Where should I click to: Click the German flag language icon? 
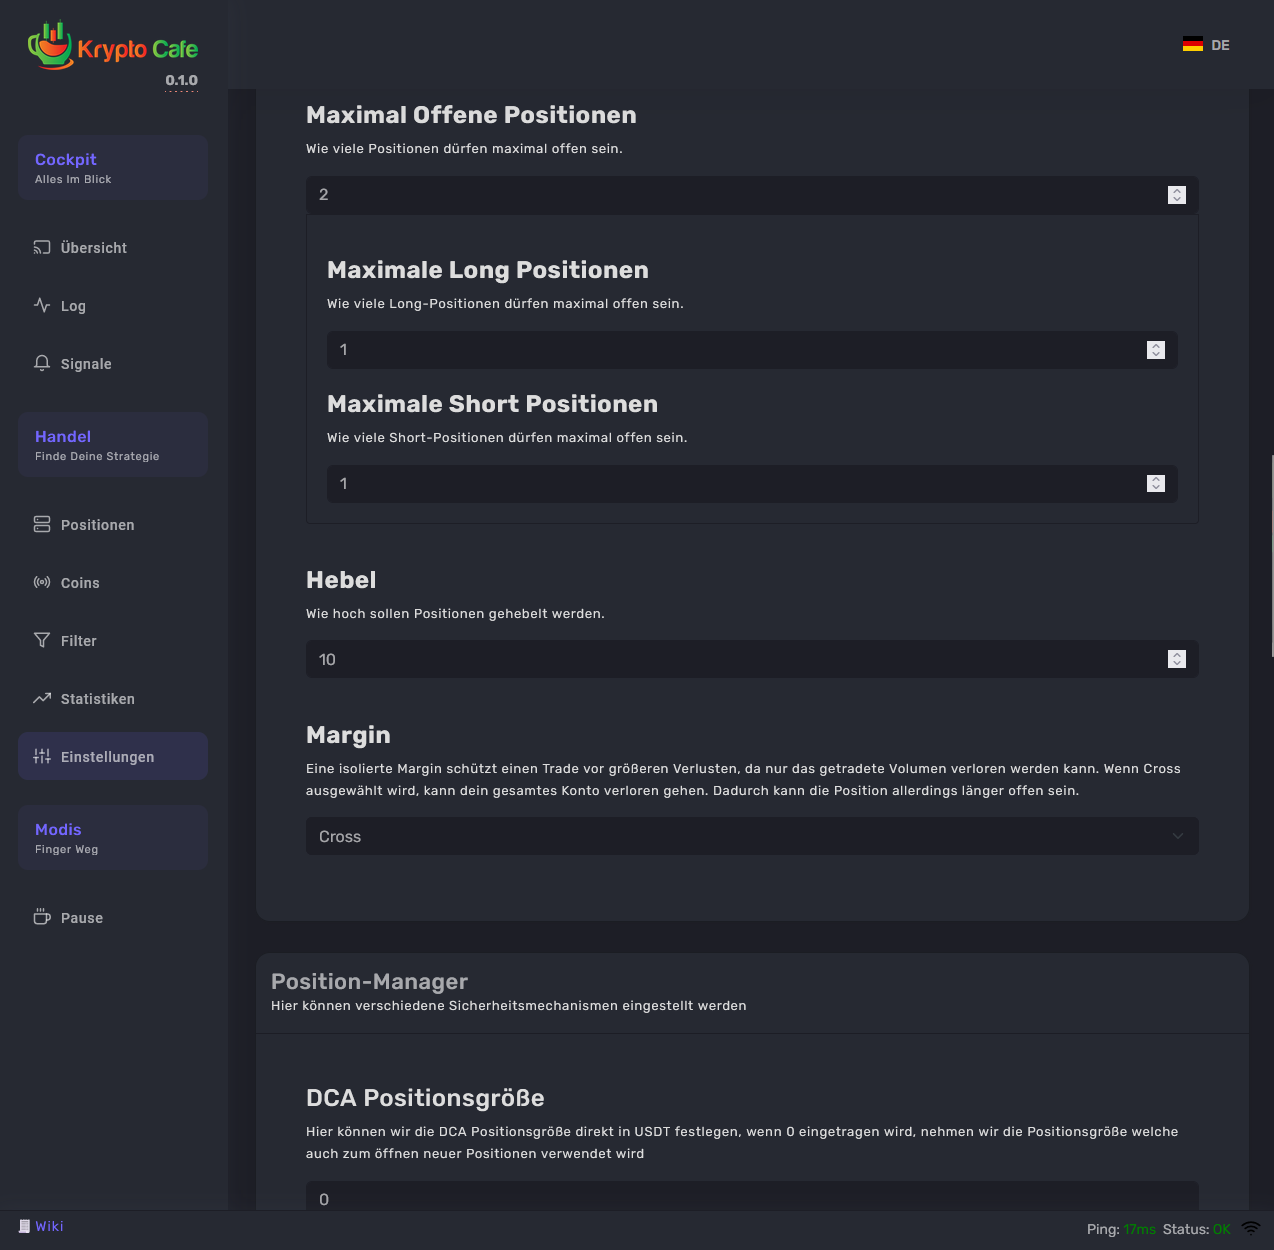[1192, 45]
